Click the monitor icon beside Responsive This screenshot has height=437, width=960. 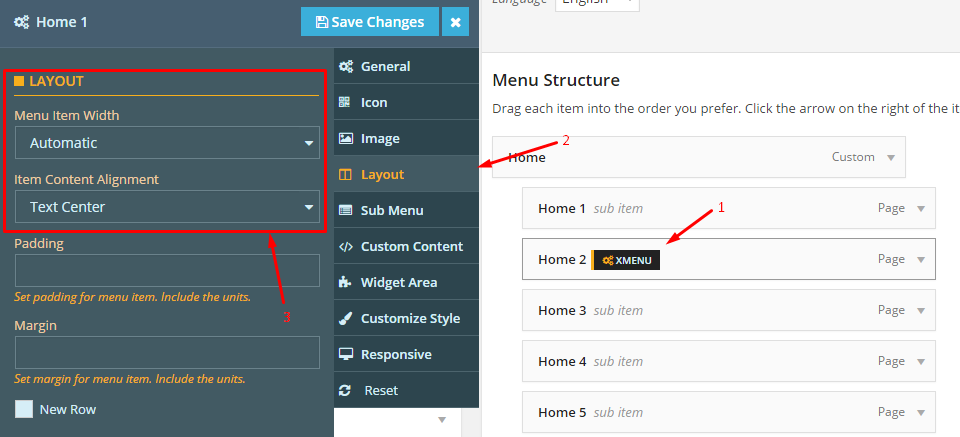click(346, 354)
